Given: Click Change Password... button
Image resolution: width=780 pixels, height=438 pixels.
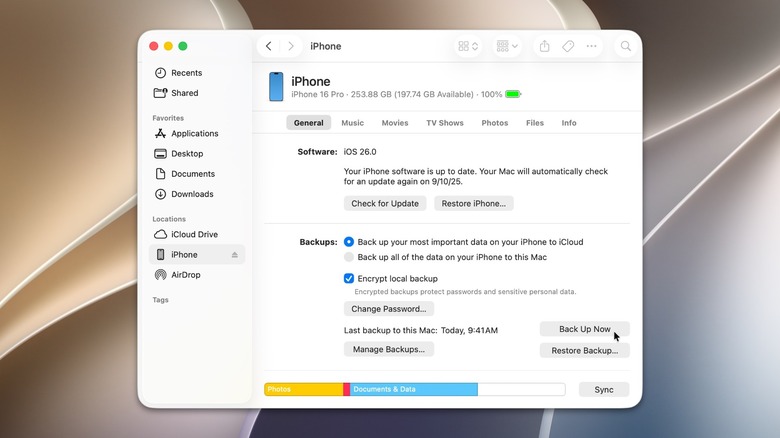Looking at the screenshot, I should (x=389, y=309).
